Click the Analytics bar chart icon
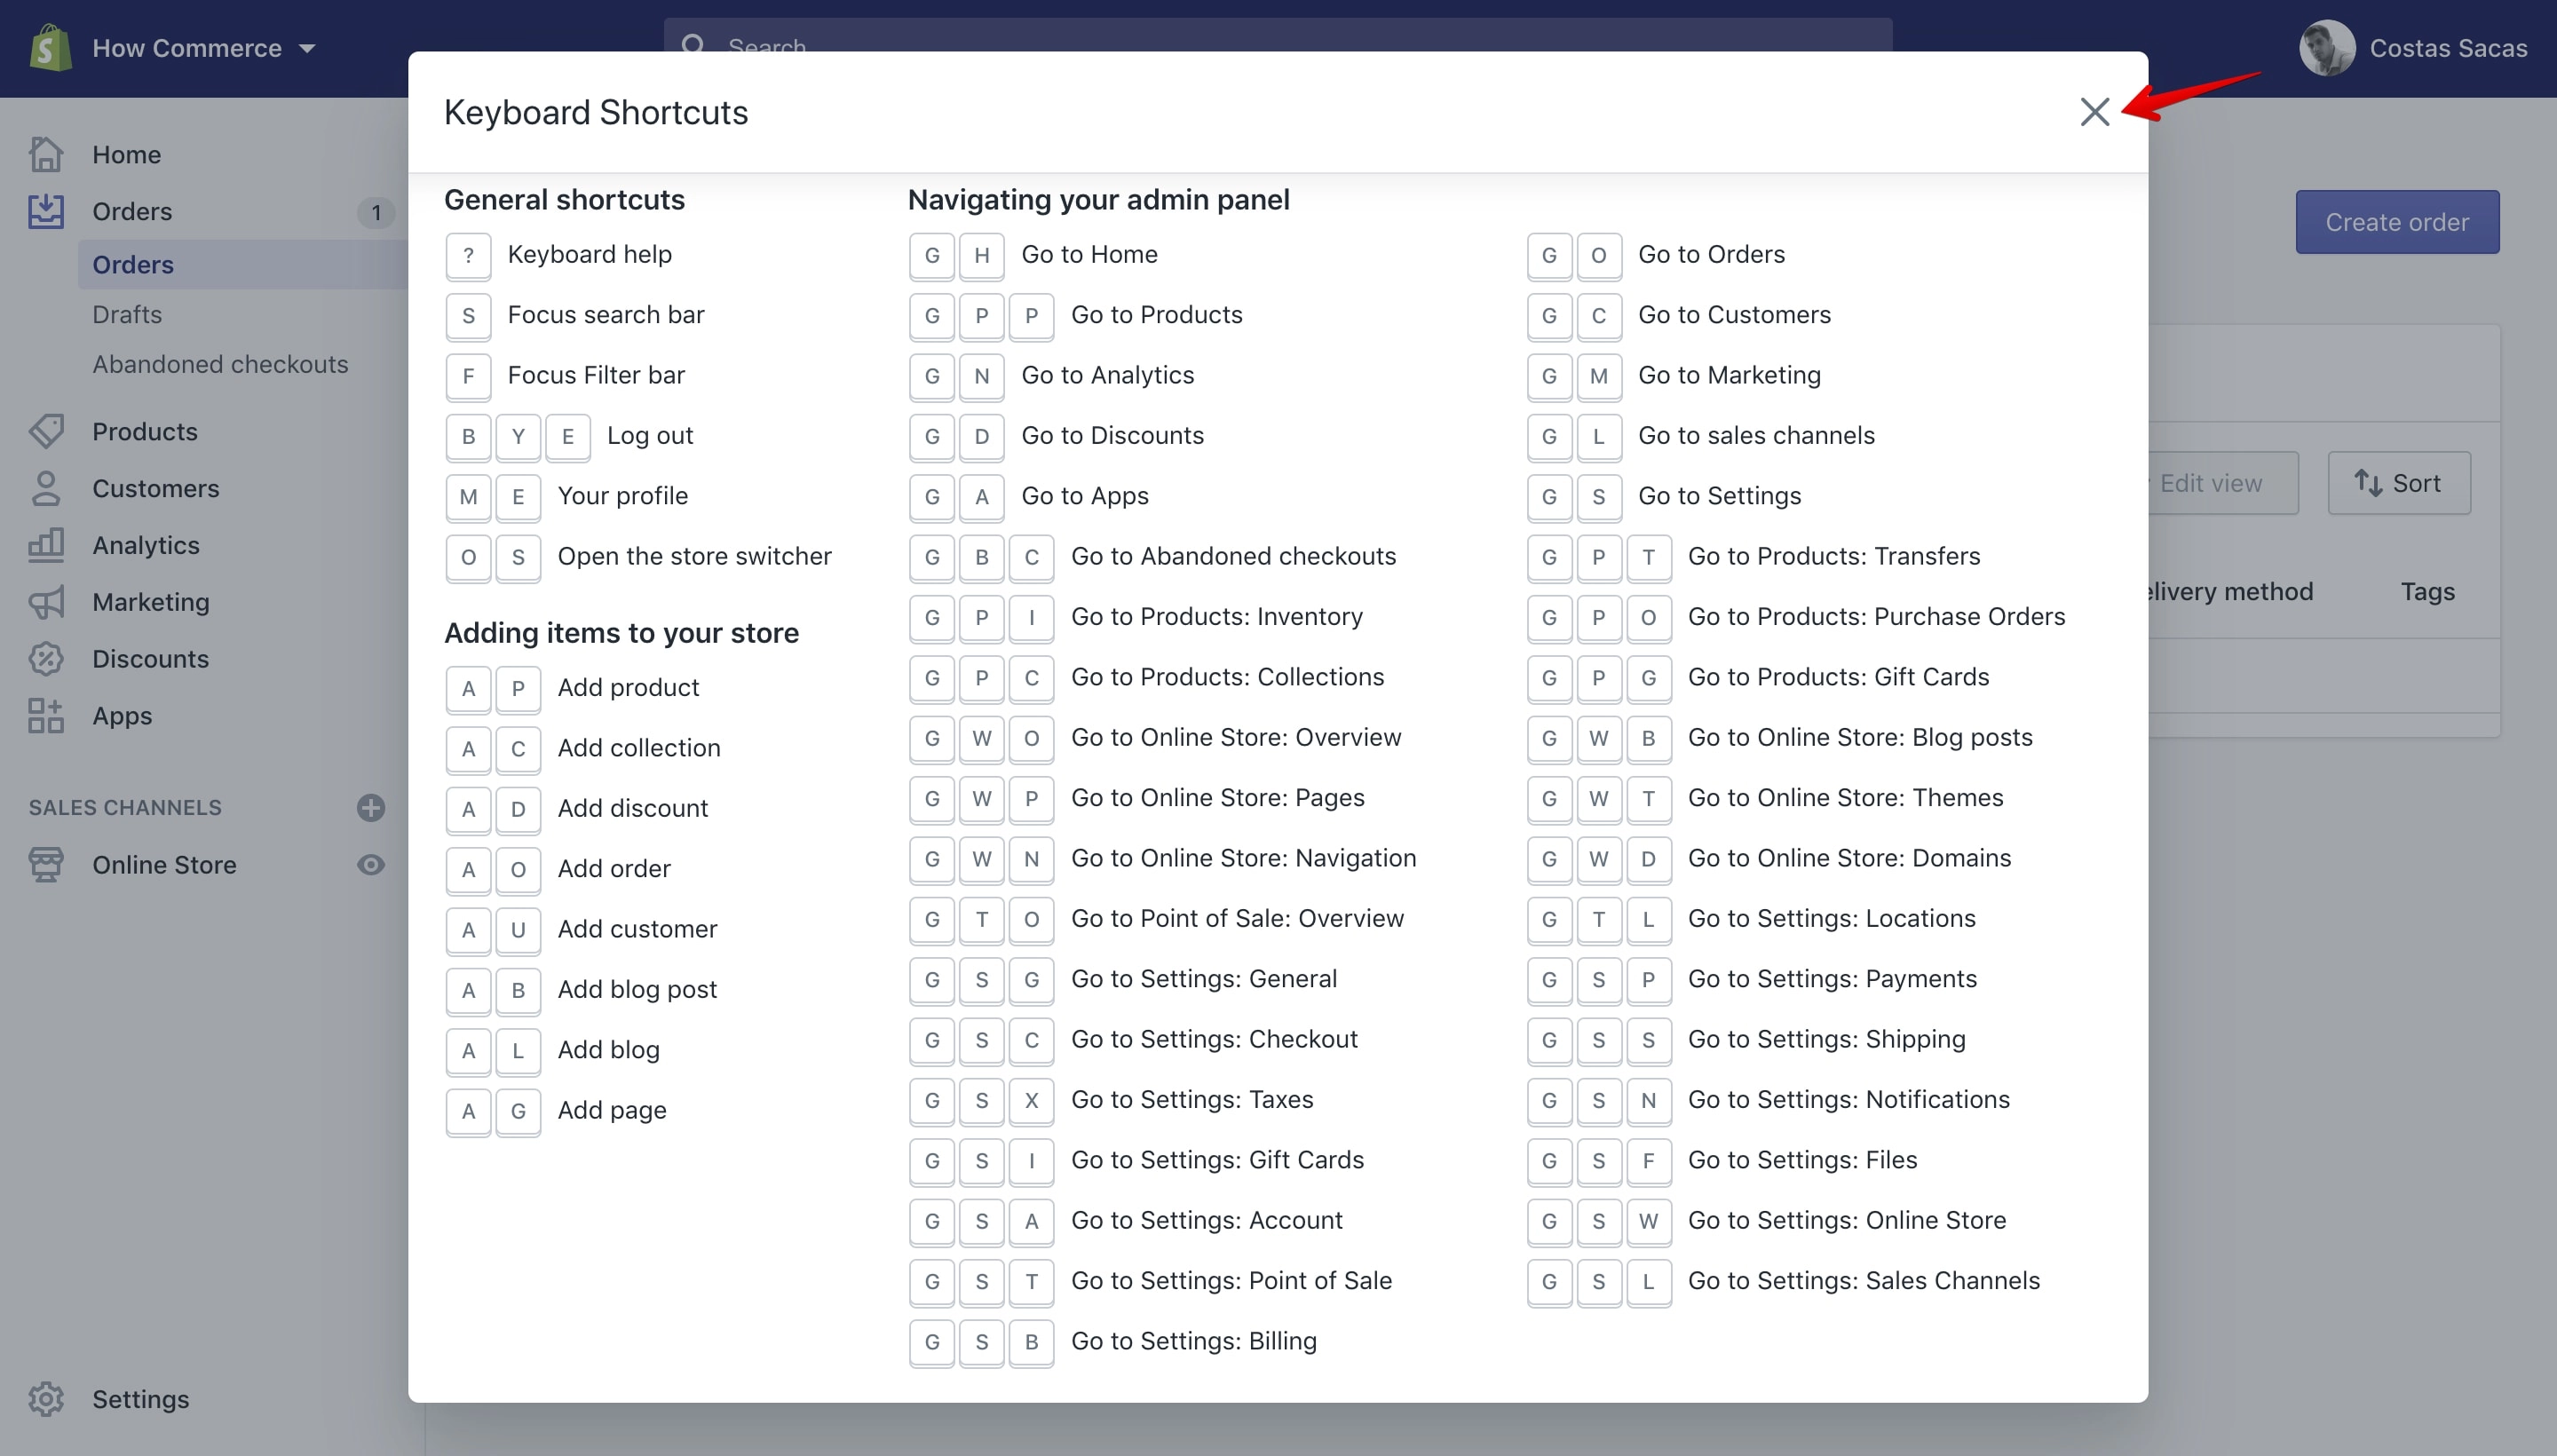The width and height of the screenshot is (2557, 1456). click(x=46, y=545)
